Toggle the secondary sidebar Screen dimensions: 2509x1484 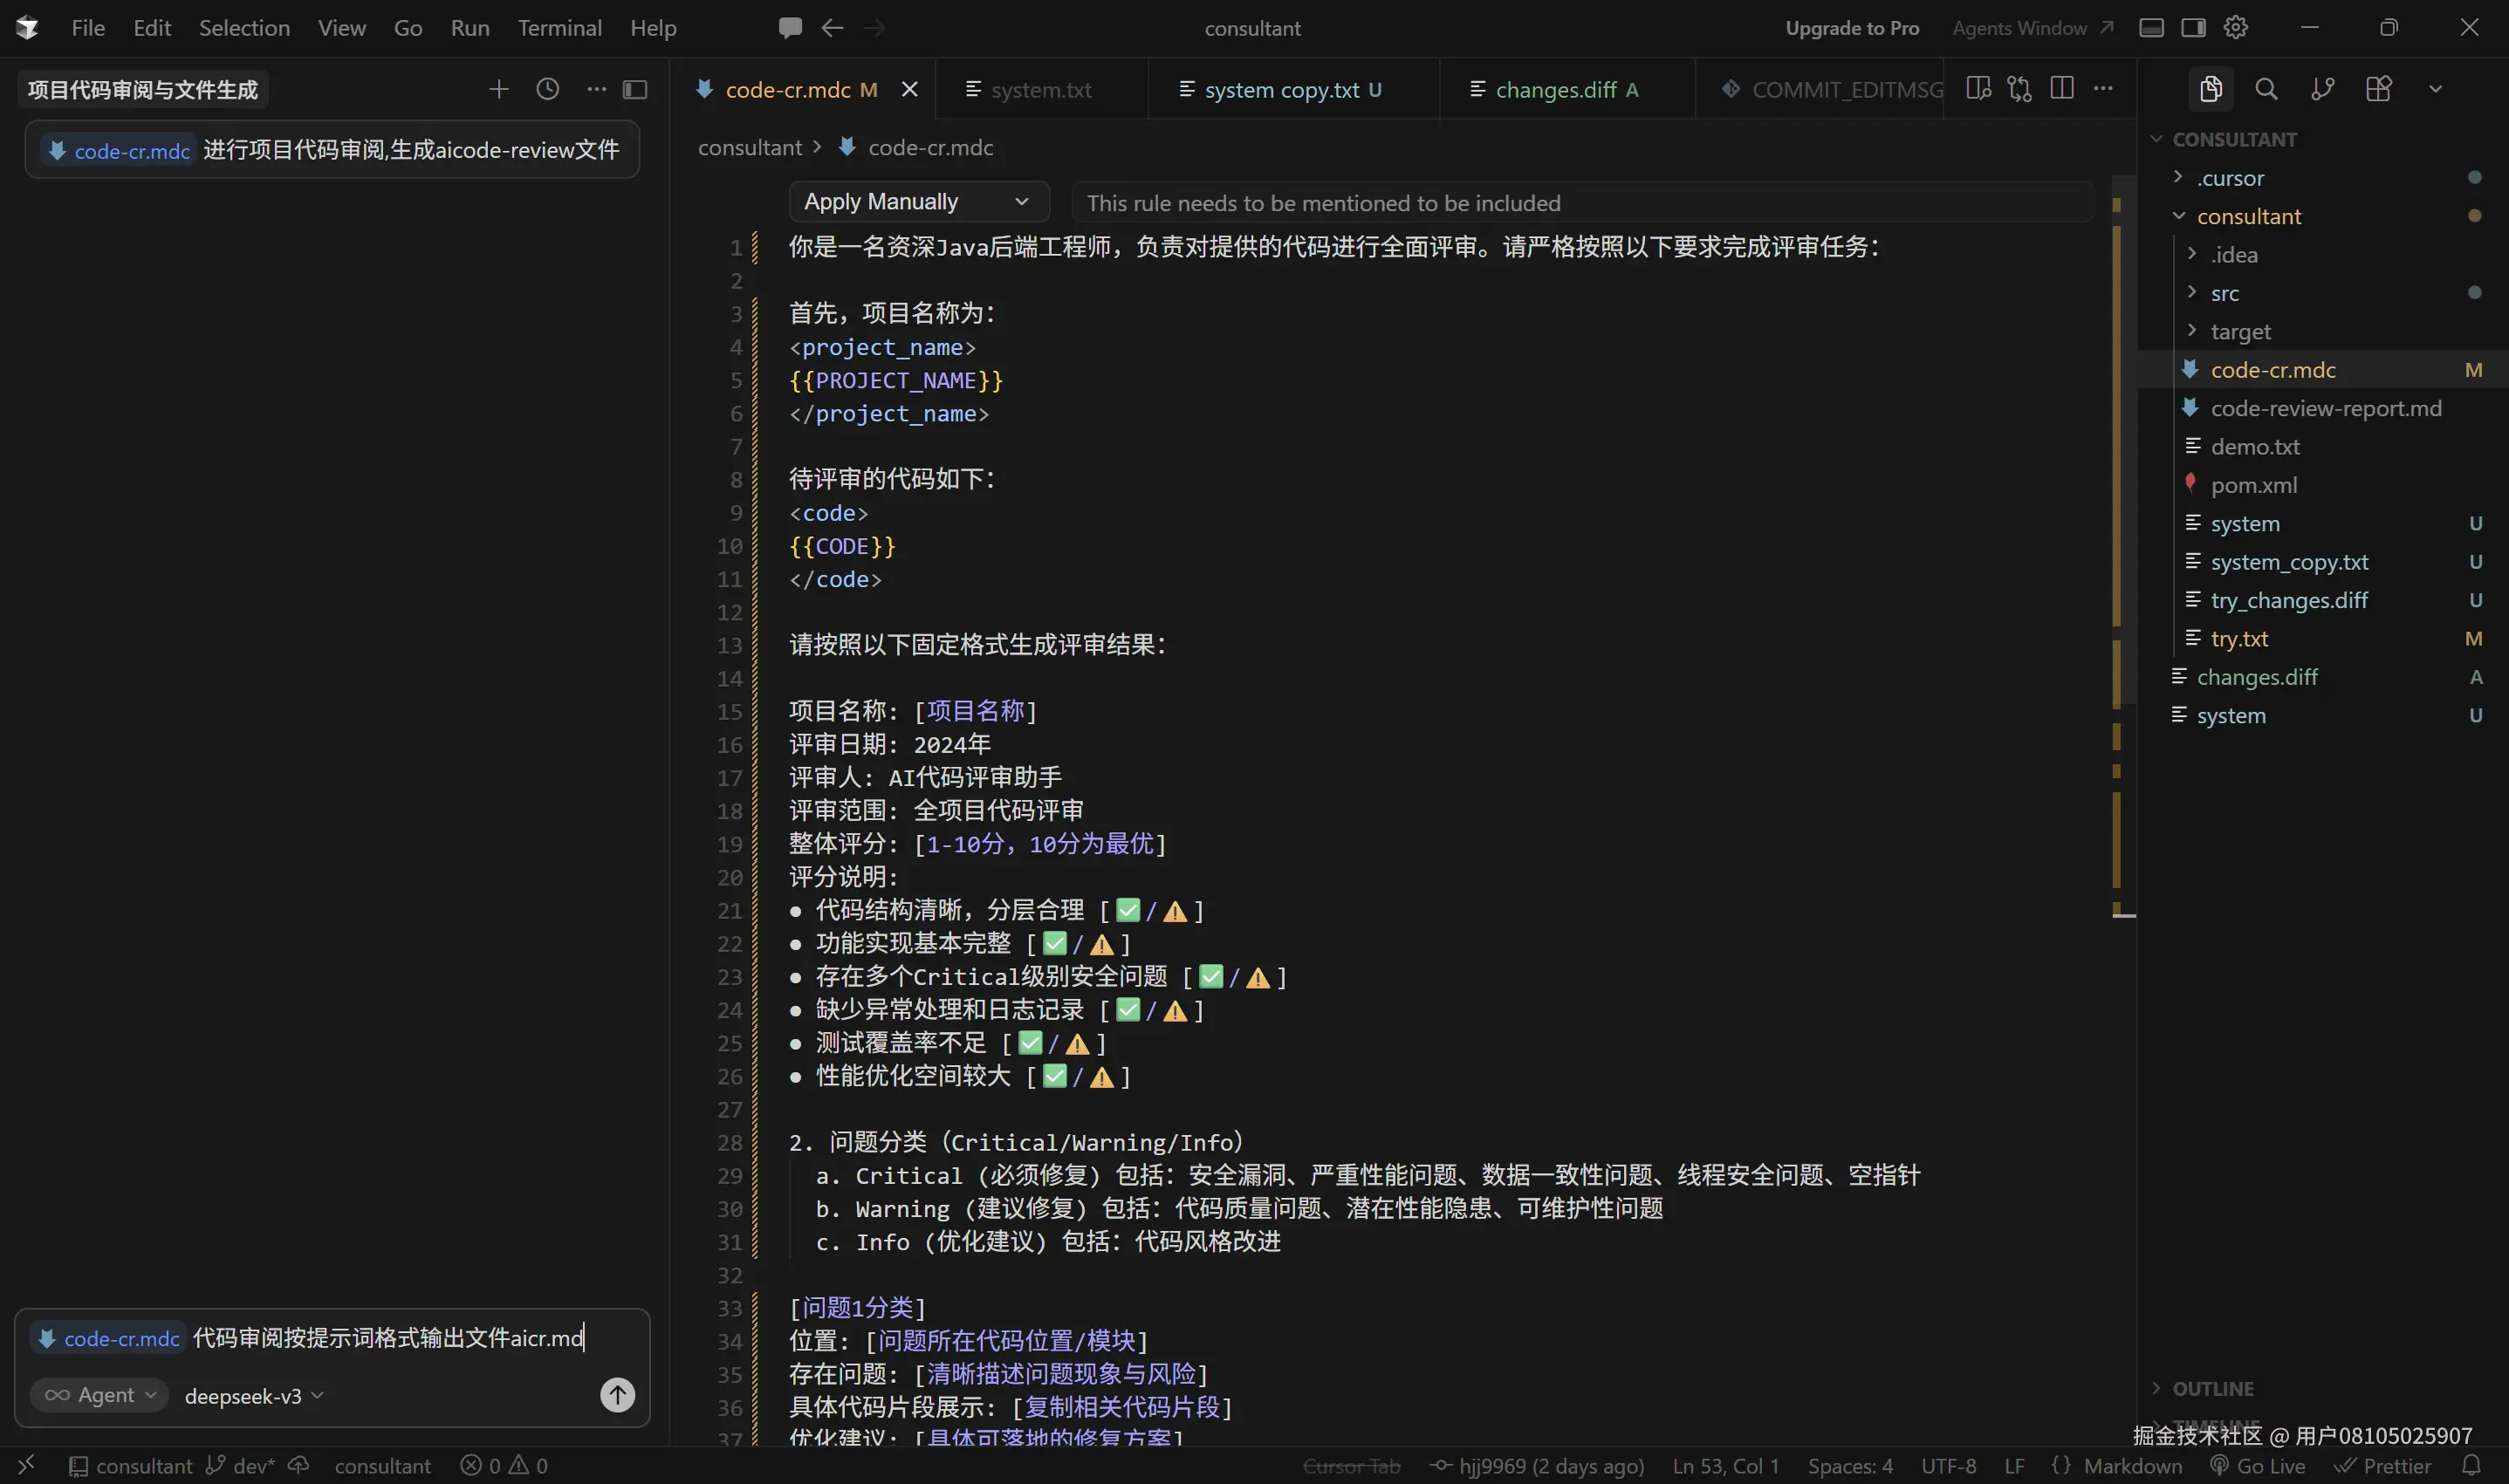point(2194,27)
